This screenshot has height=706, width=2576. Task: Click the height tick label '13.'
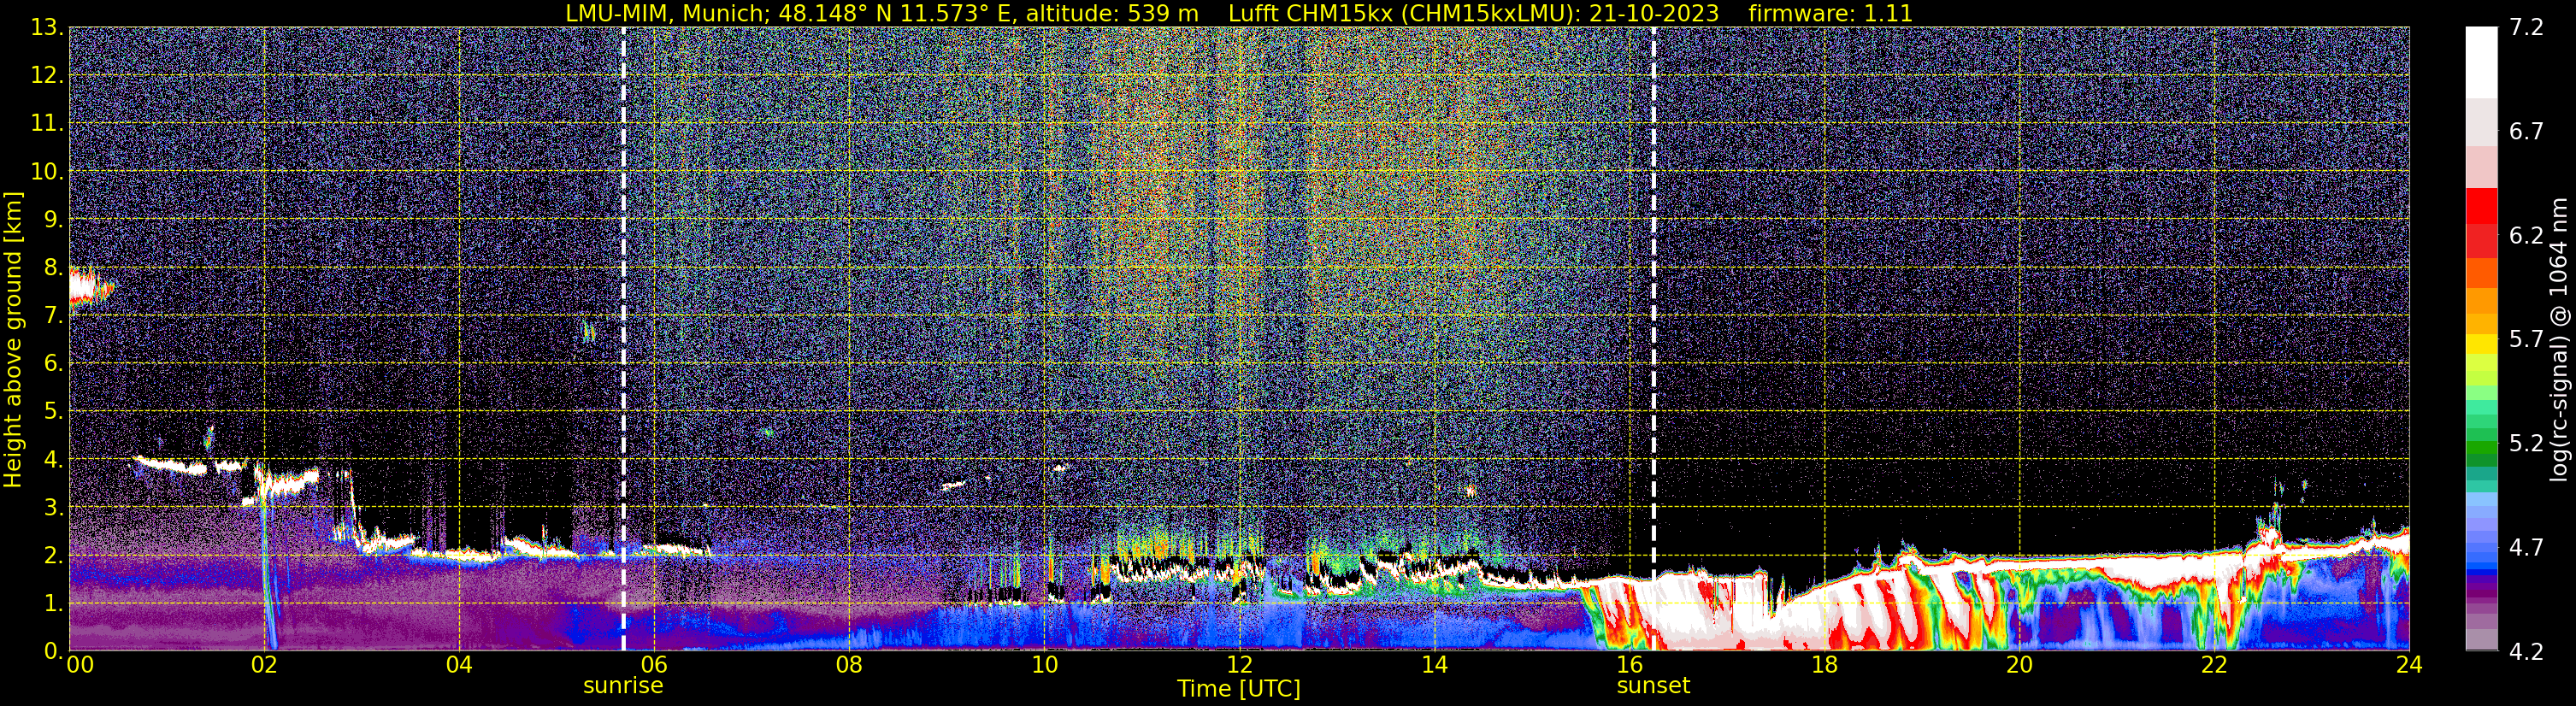tap(47, 28)
